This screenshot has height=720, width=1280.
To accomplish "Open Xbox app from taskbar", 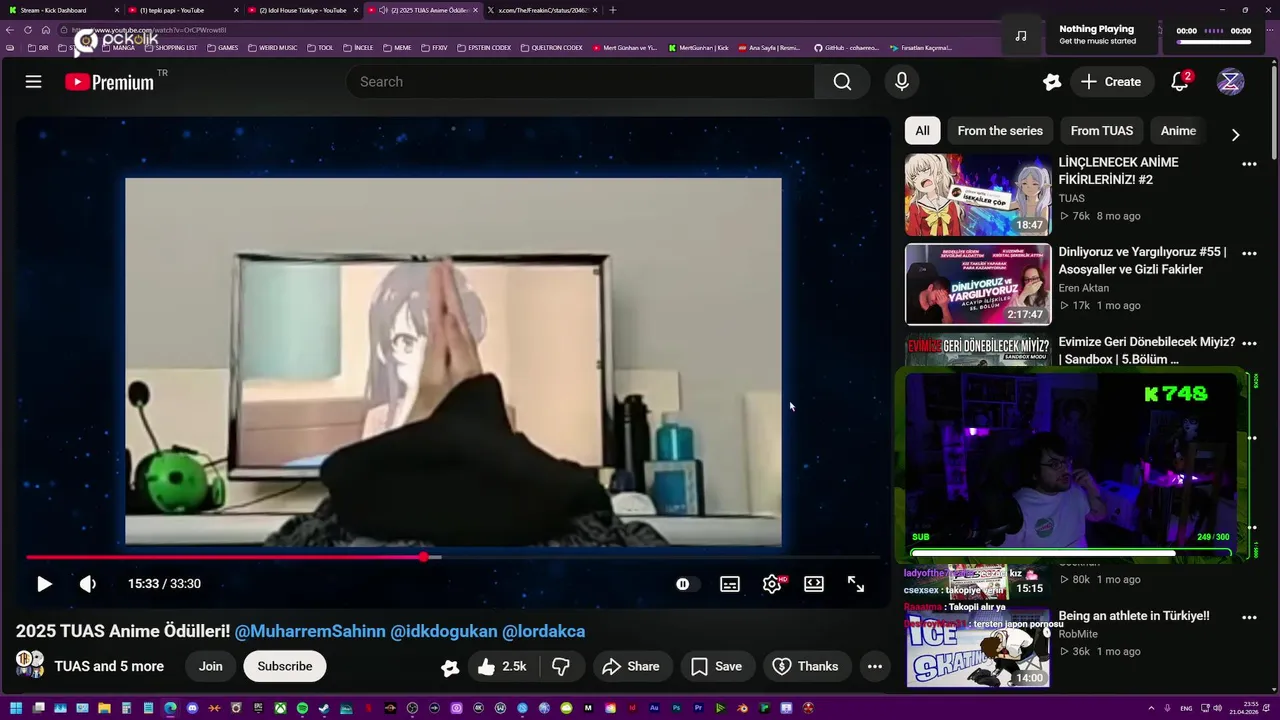I will click(x=280, y=708).
